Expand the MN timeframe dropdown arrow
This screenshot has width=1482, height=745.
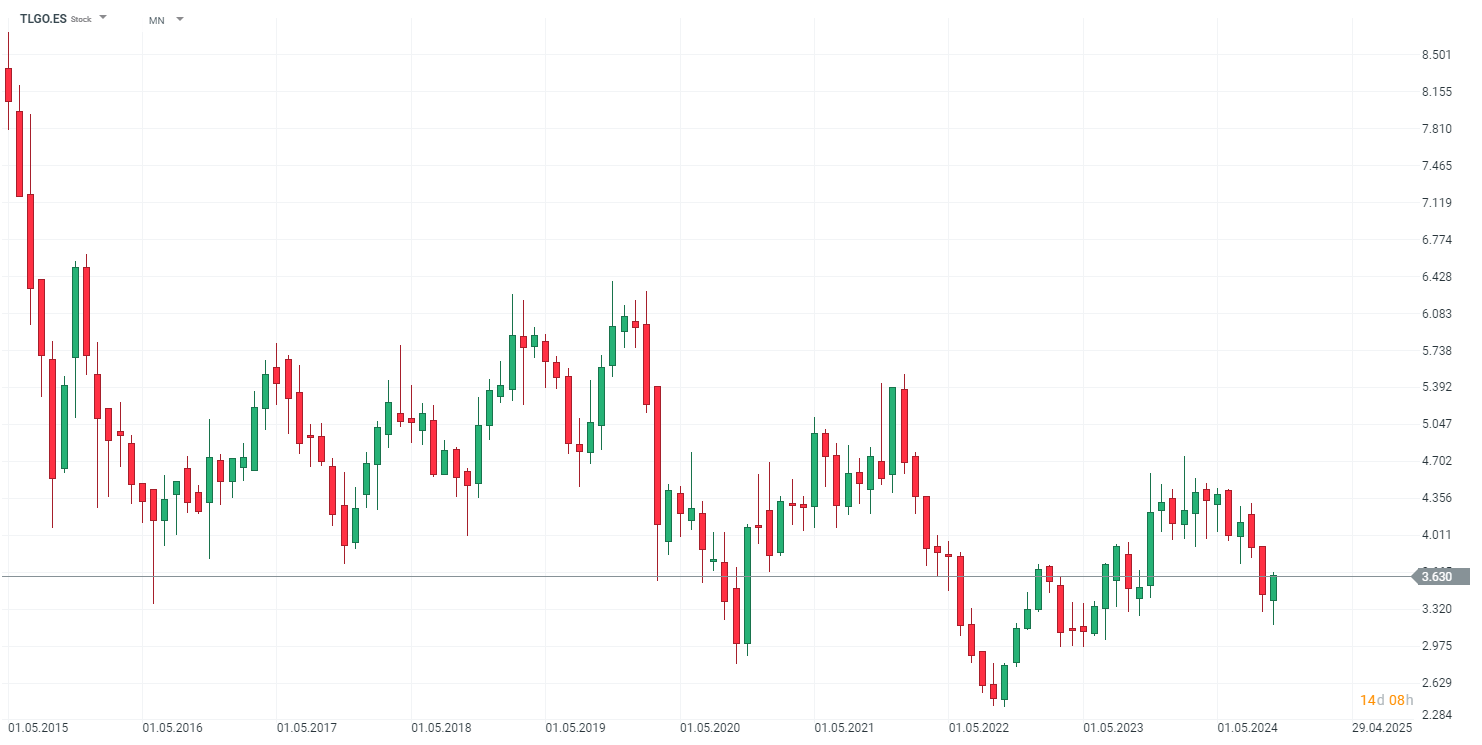coord(180,19)
